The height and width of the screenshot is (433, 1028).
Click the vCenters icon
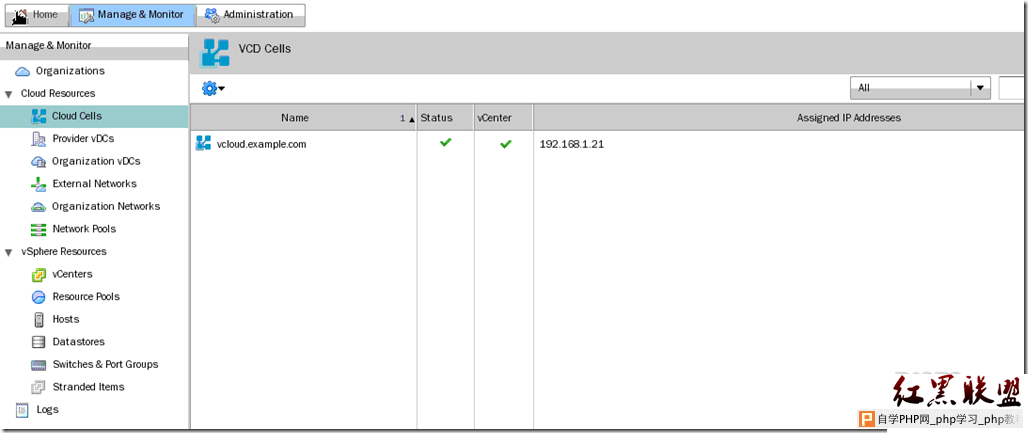point(39,275)
